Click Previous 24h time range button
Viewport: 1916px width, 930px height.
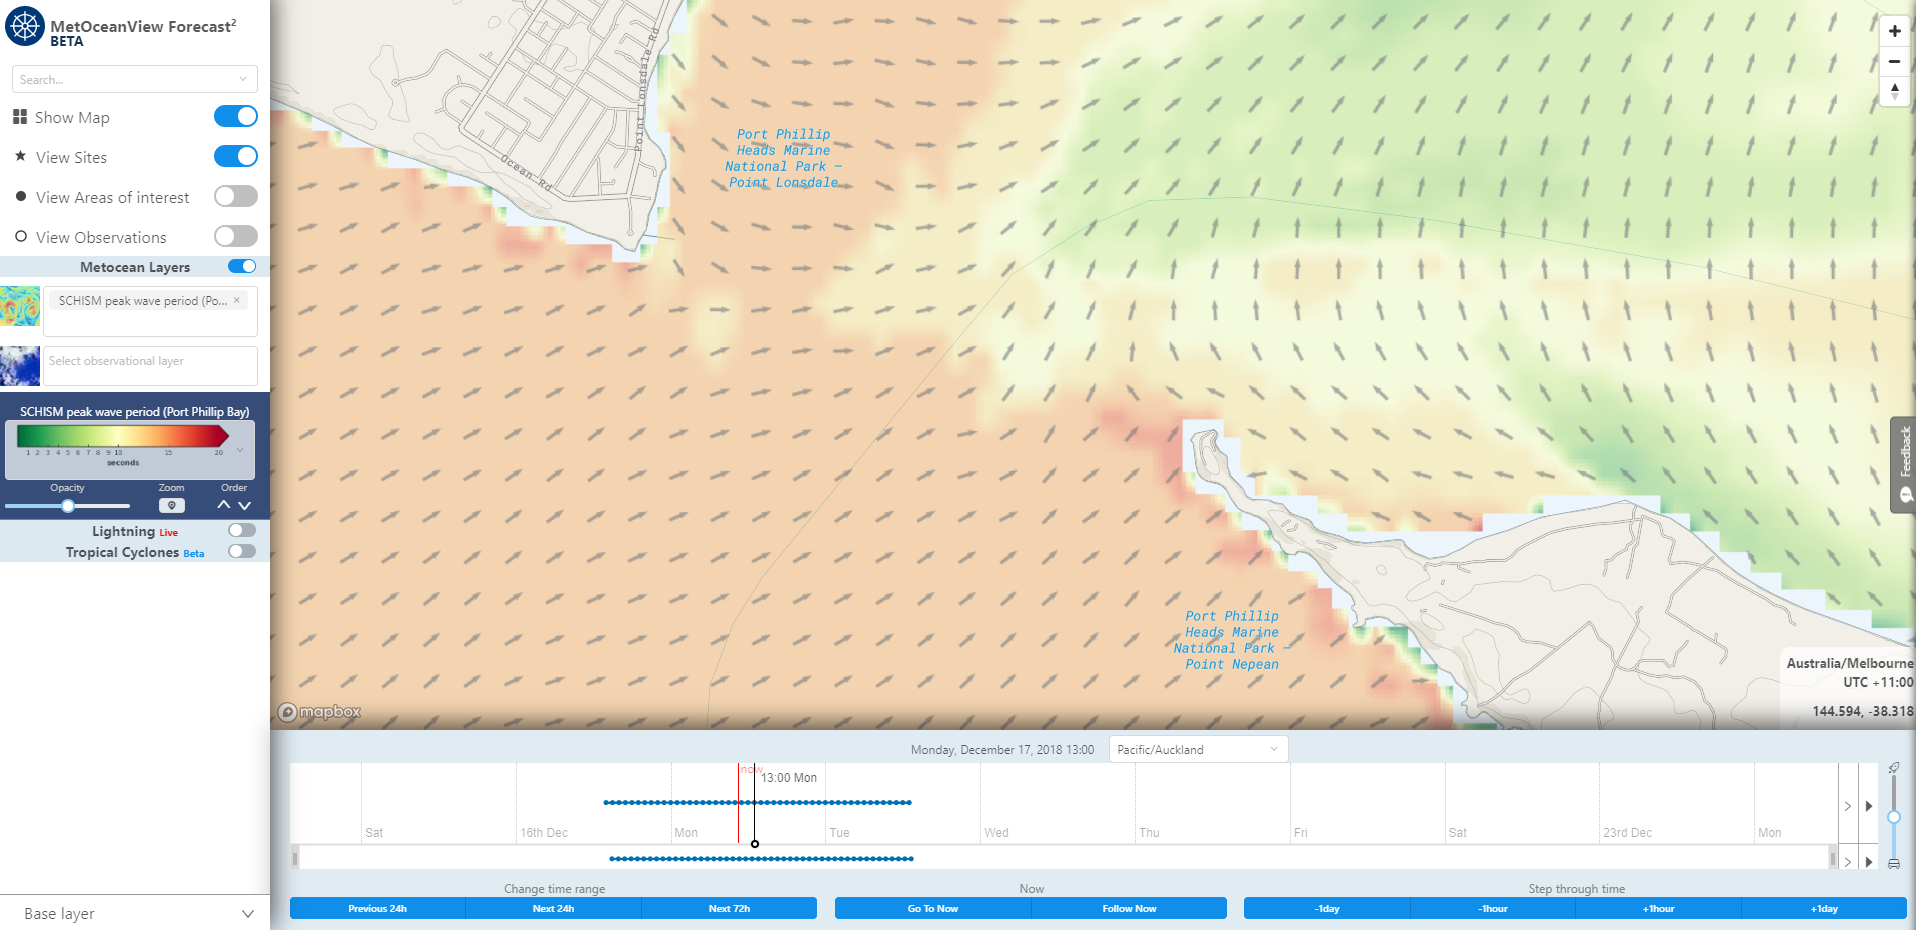pos(377,908)
